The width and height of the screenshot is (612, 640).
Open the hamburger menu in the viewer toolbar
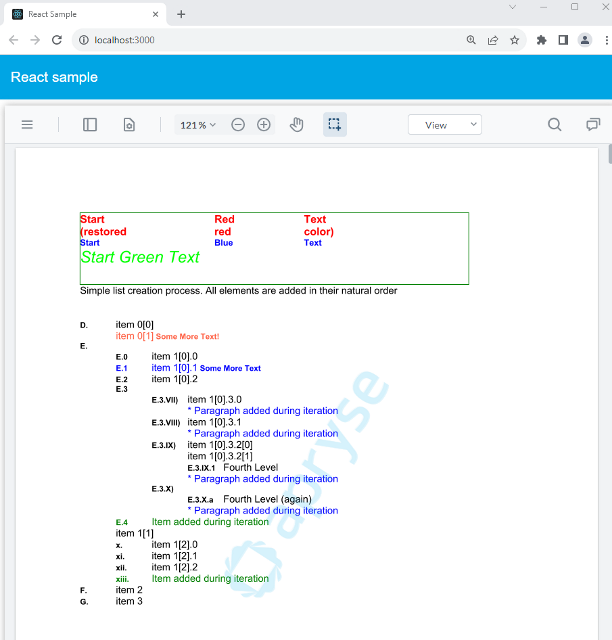tap(27, 124)
